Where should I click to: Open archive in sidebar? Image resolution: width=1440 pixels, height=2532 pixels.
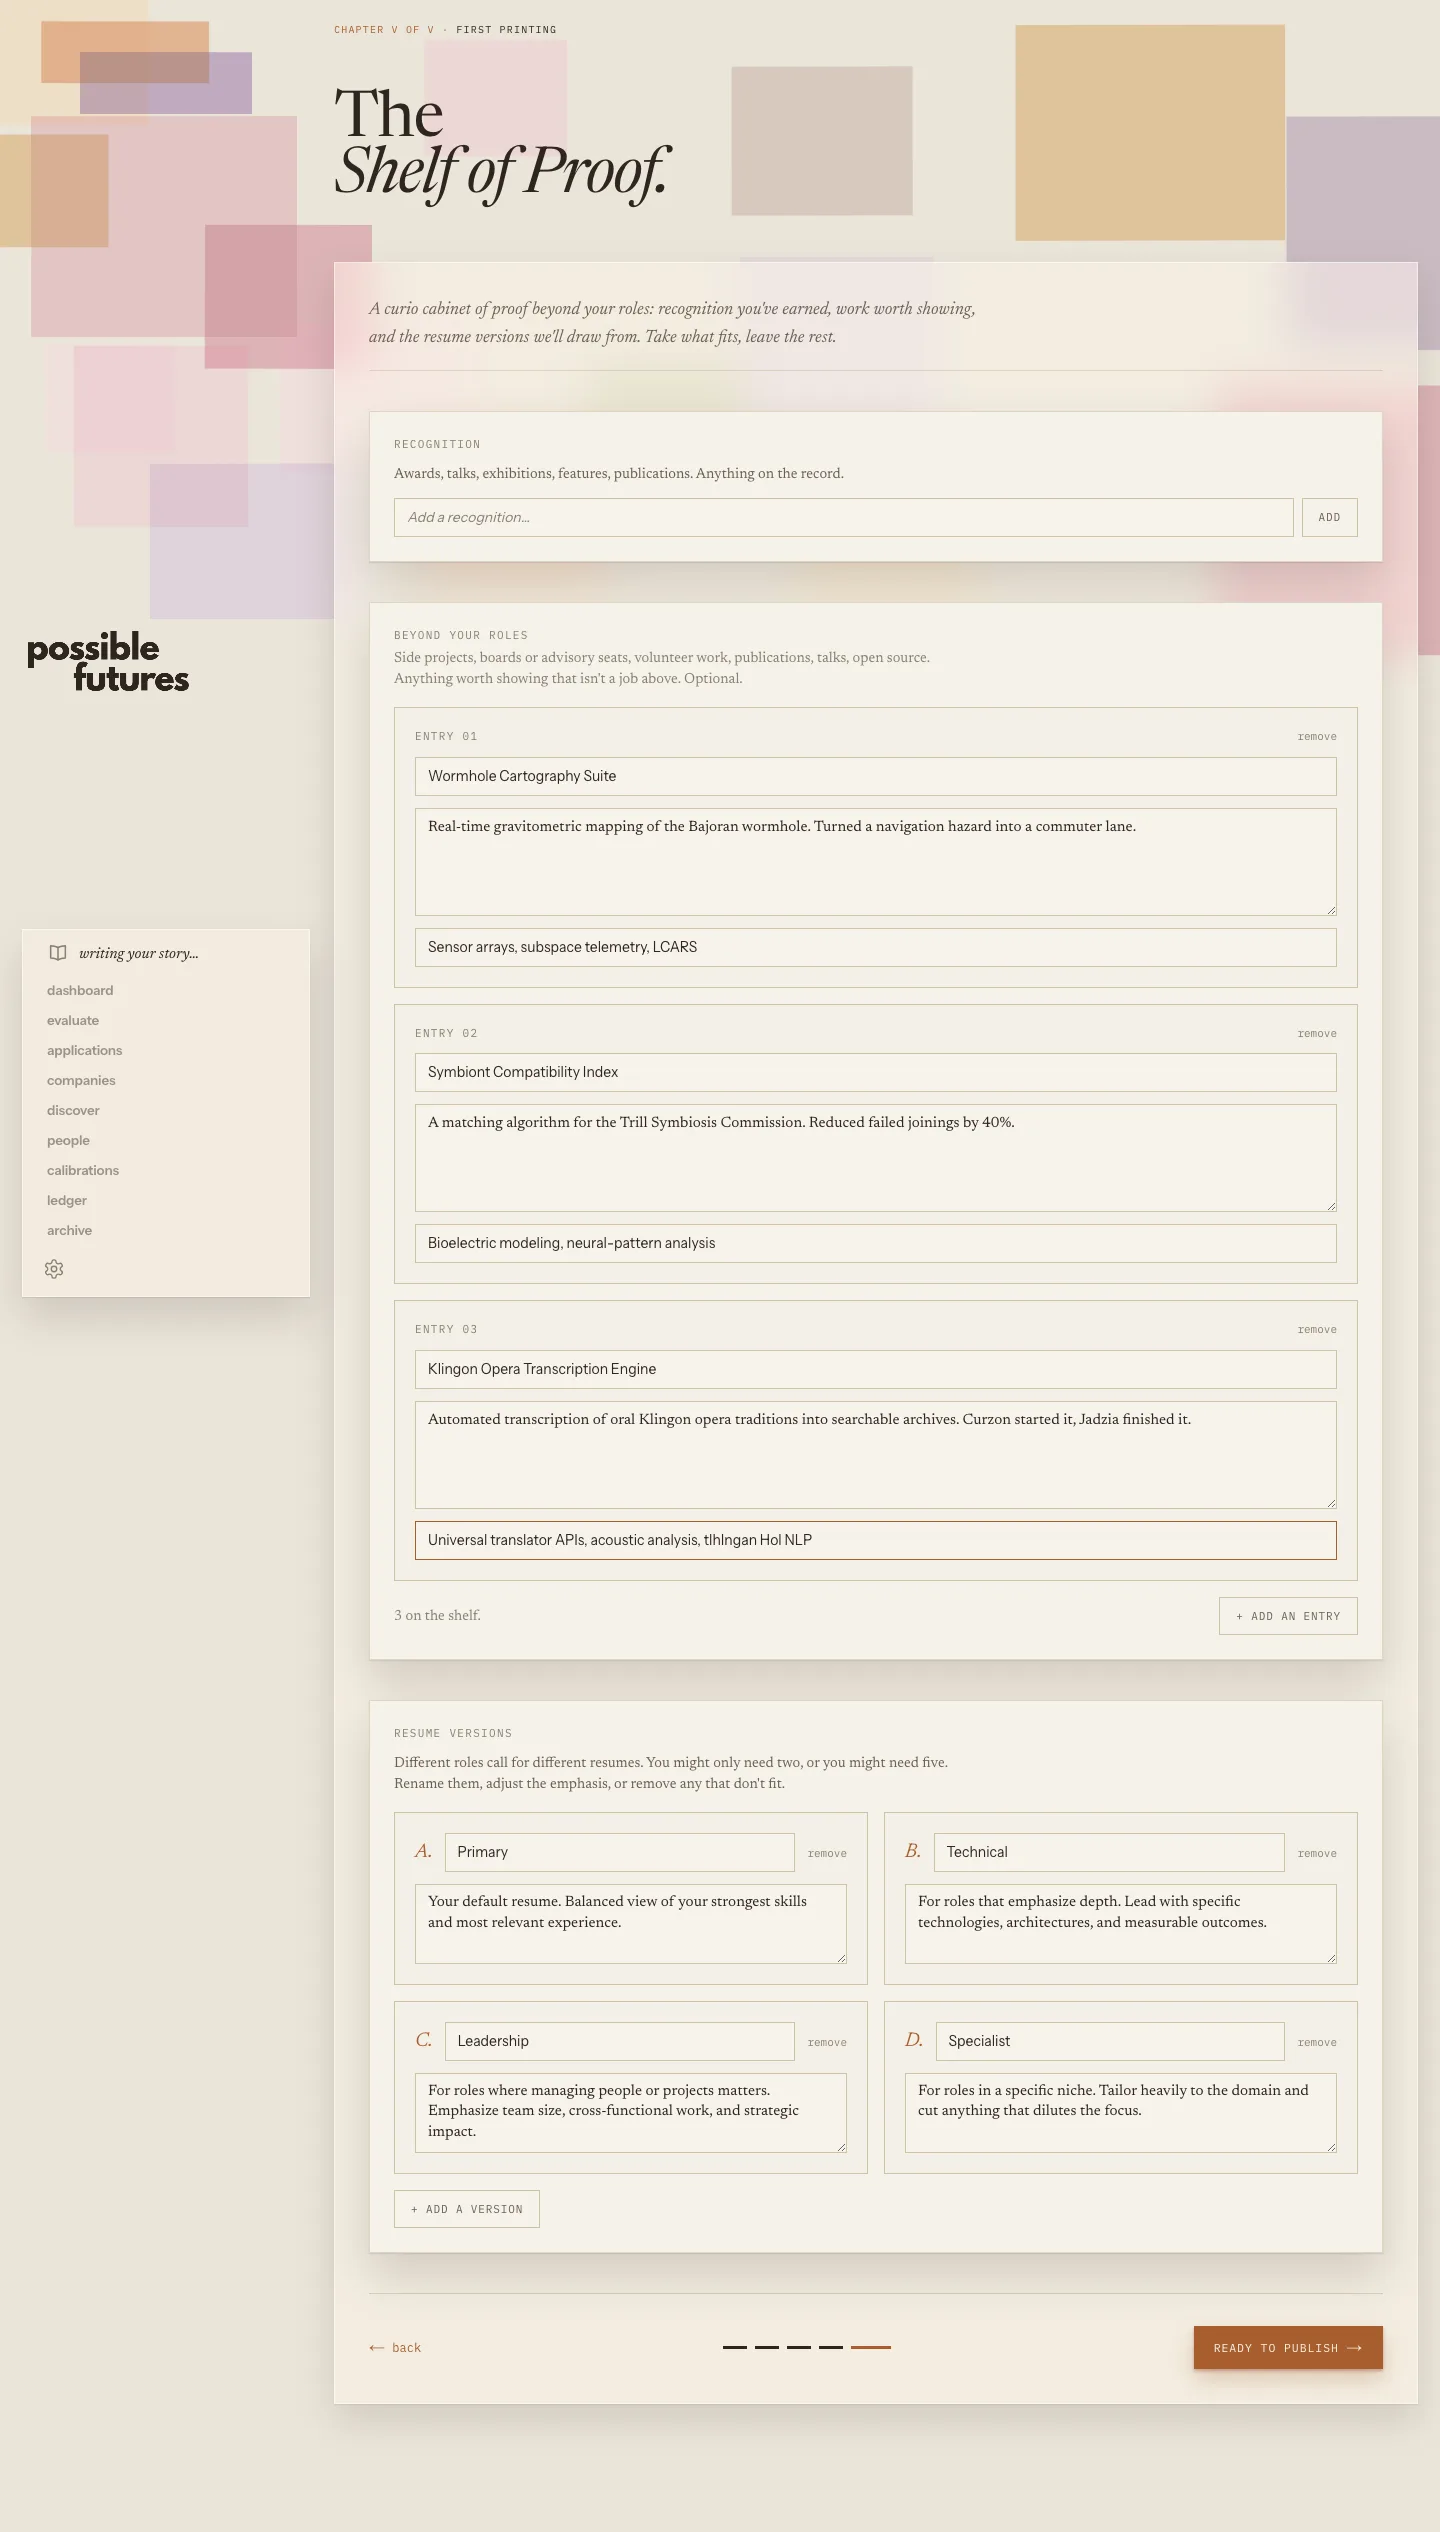point(69,1230)
